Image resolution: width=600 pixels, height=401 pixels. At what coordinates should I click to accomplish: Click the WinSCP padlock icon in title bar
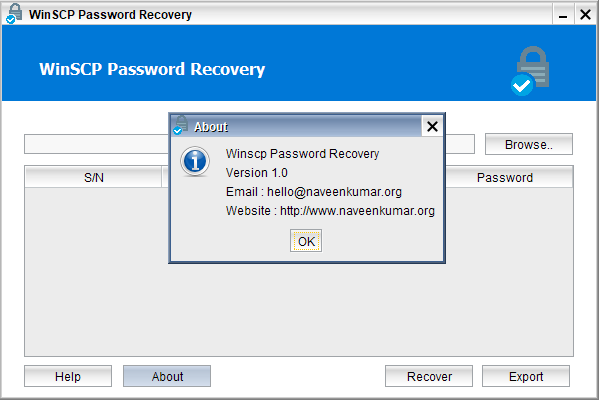point(11,15)
